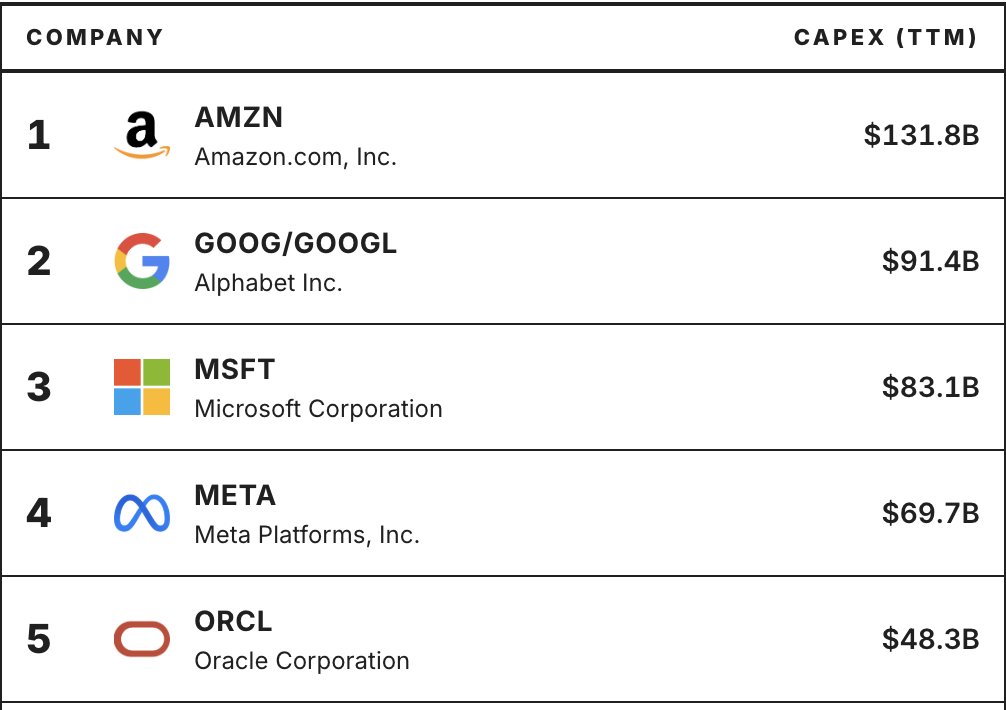Click the Amazon.com, Inc. company name
The image size is (1006, 710).
coord(295,157)
